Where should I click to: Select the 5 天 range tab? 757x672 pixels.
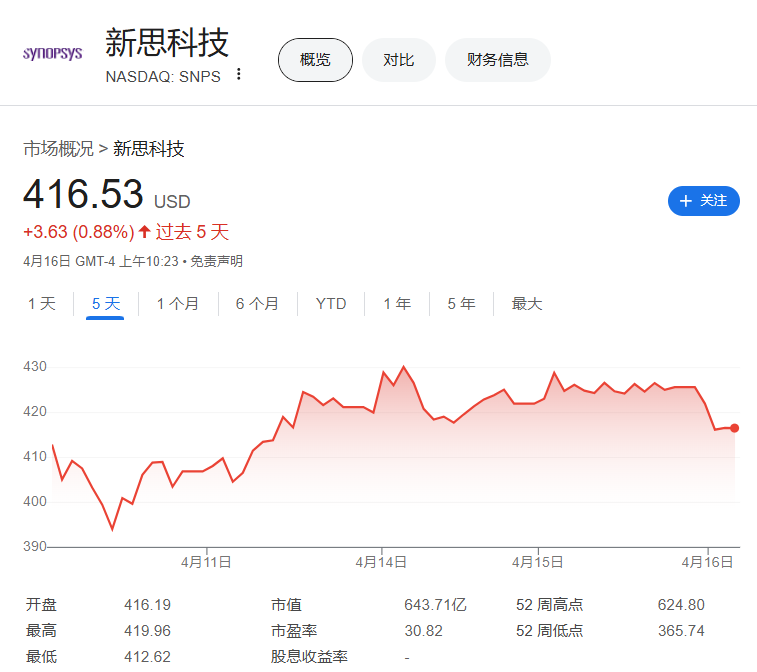pos(106,304)
